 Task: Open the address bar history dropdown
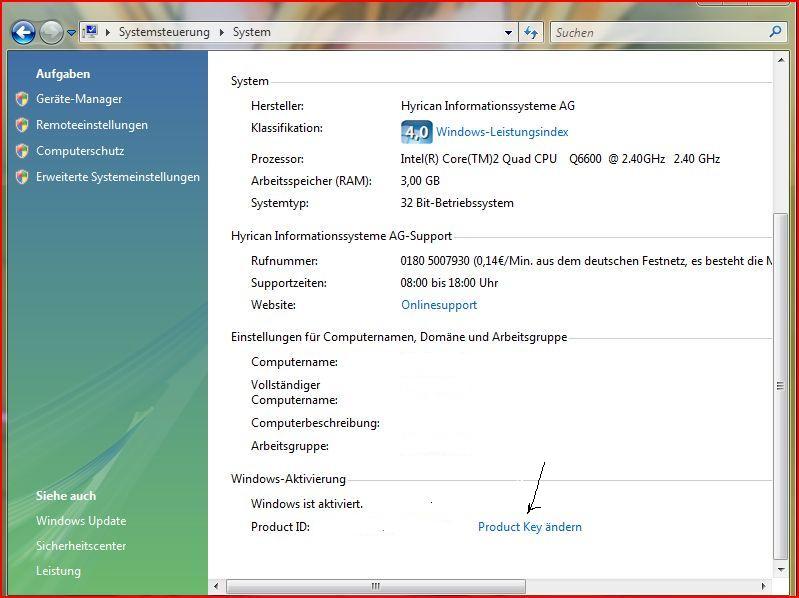508,33
